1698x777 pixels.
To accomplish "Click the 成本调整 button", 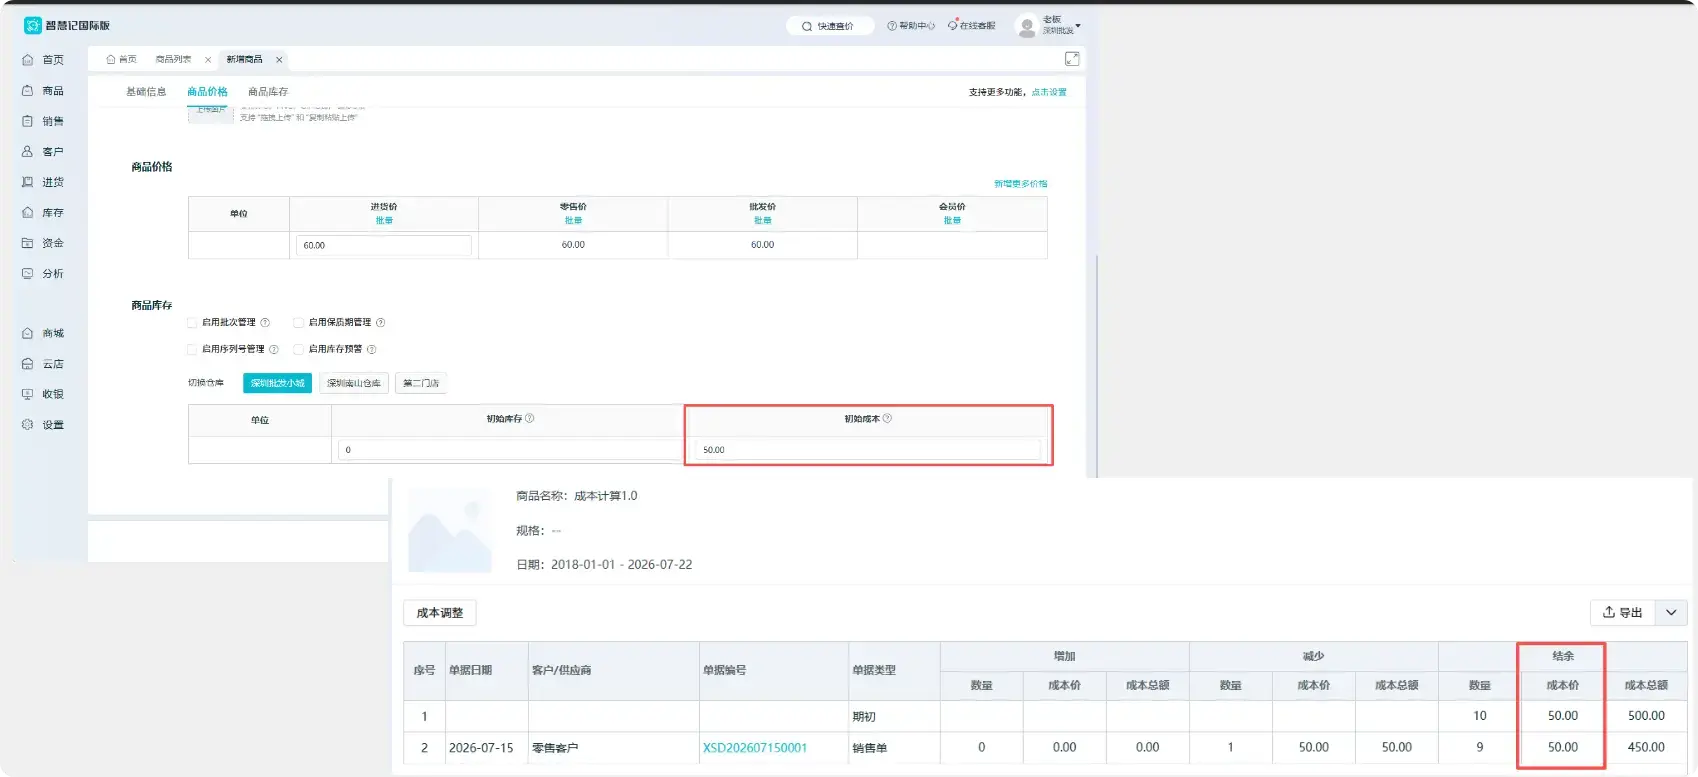I will click(x=440, y=613).
